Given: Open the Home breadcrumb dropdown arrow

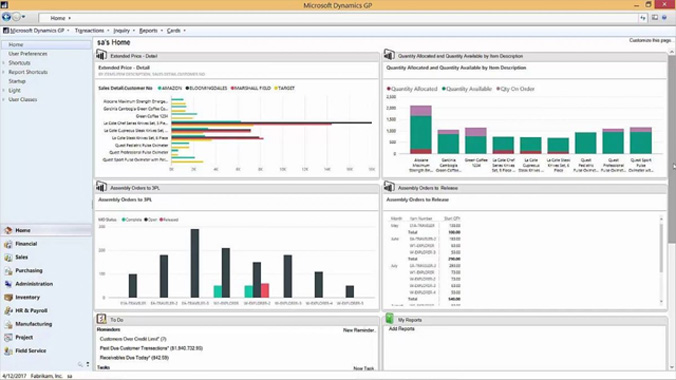Looking at the screenshot, I should pyautogui.click(x=69, y=19).
